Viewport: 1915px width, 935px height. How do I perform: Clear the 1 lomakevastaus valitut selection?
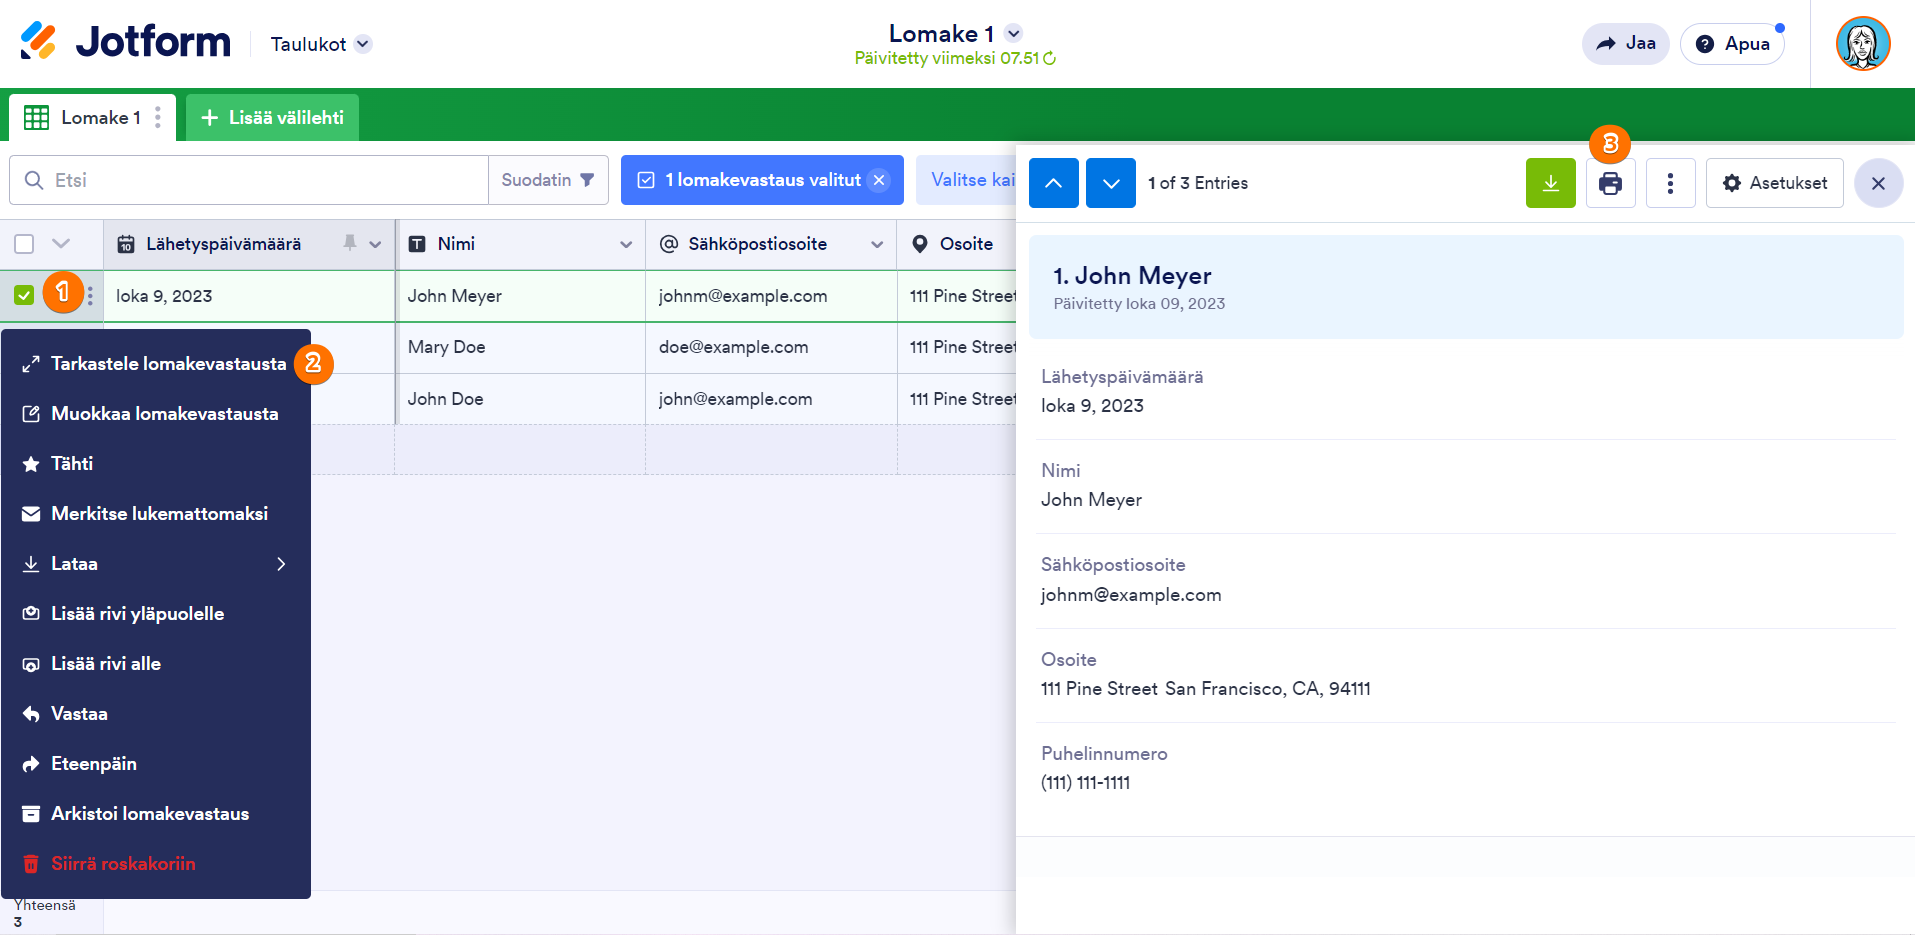click(x=879, y=180)
